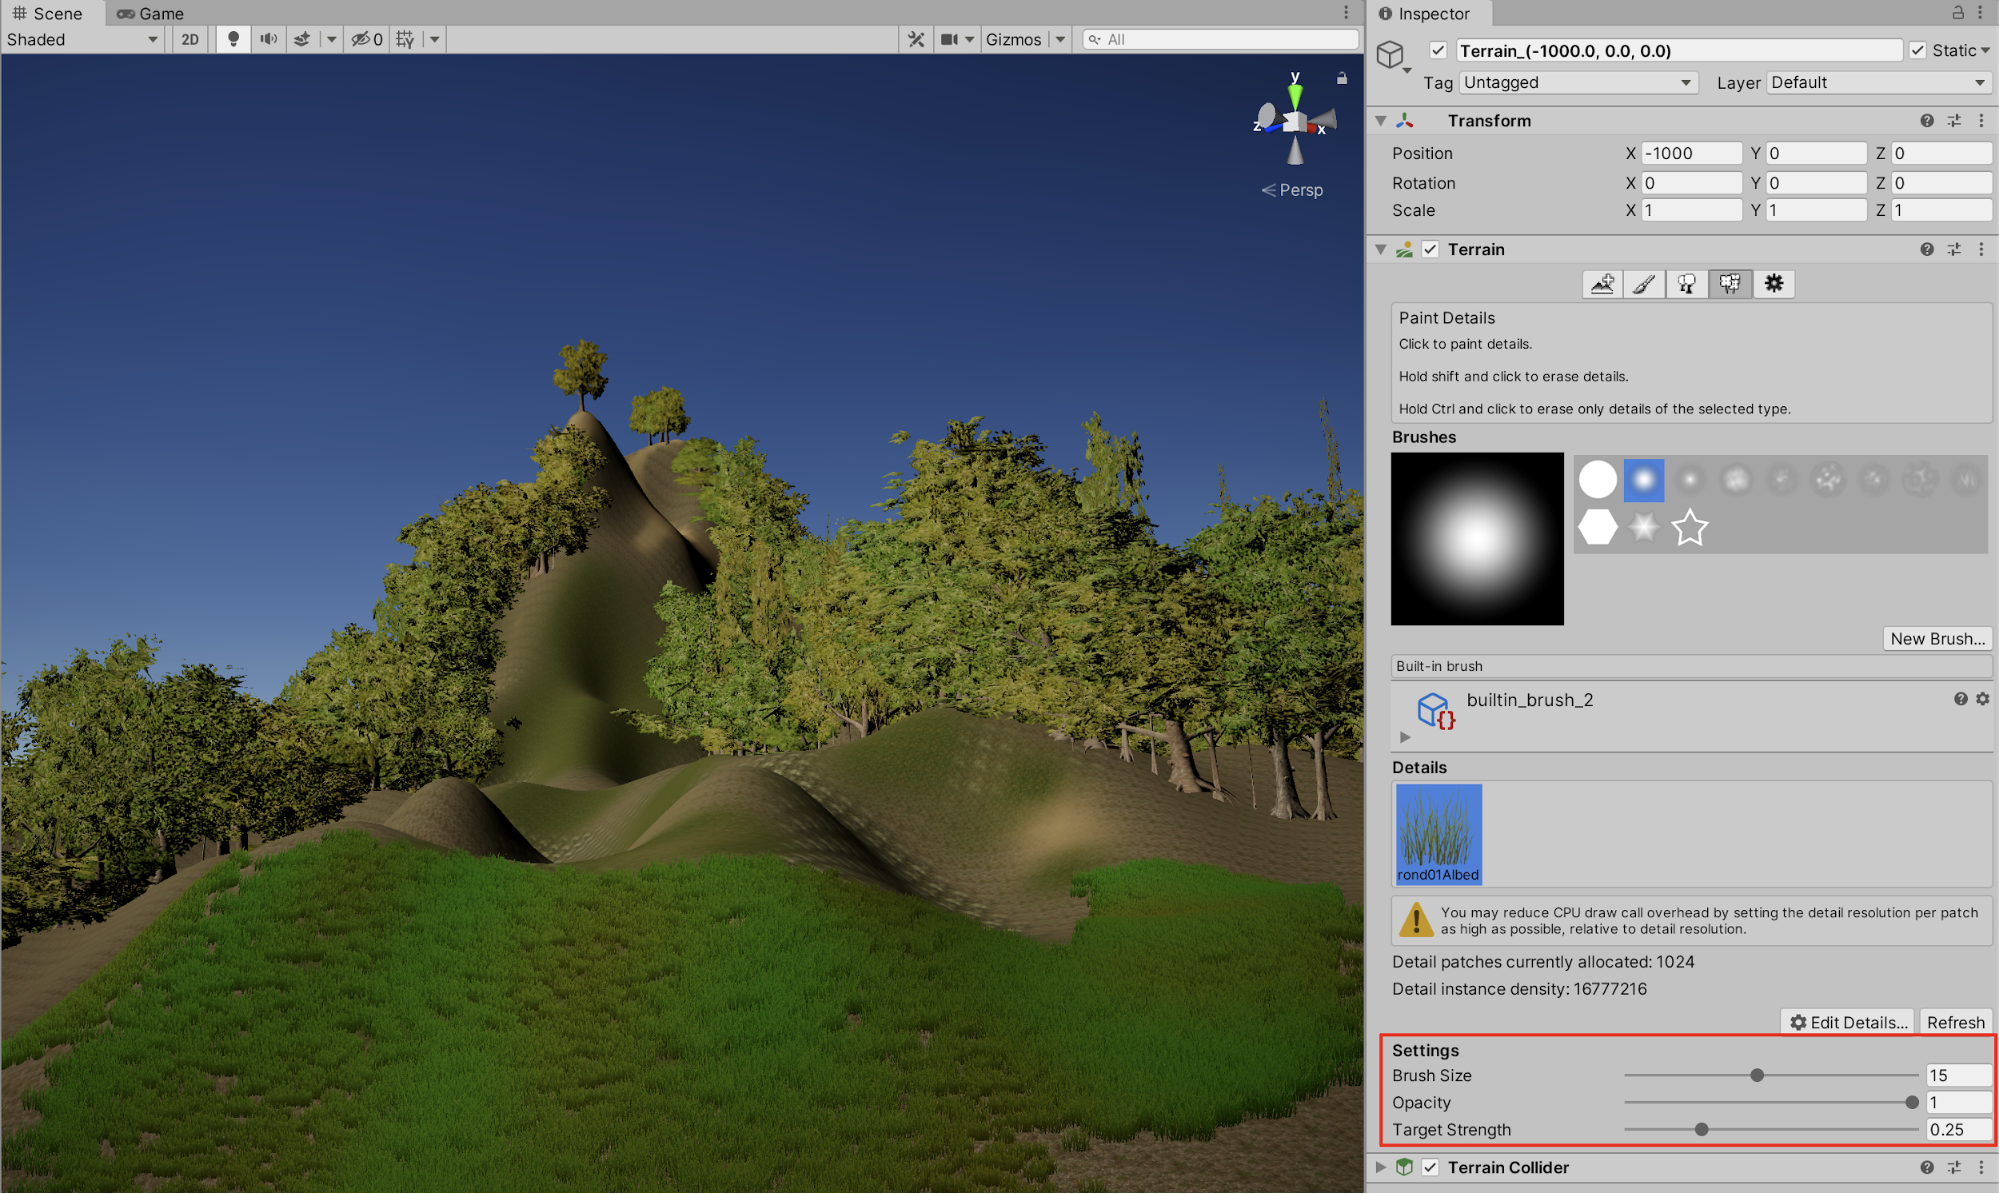Screen dimensions: 1999x1194
Task: Open the Shaded draw mode dropdown
Action: point(82,39)
